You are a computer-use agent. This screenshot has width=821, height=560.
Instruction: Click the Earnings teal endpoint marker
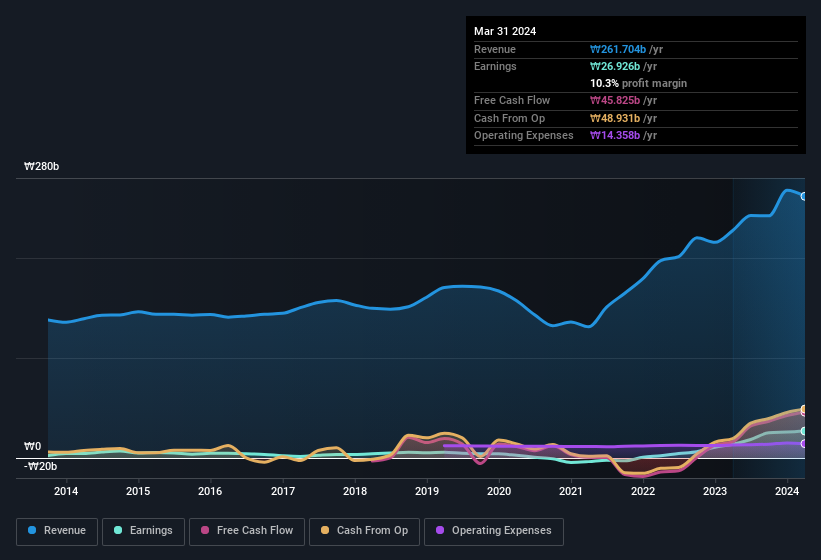click(x=804, y=431)
